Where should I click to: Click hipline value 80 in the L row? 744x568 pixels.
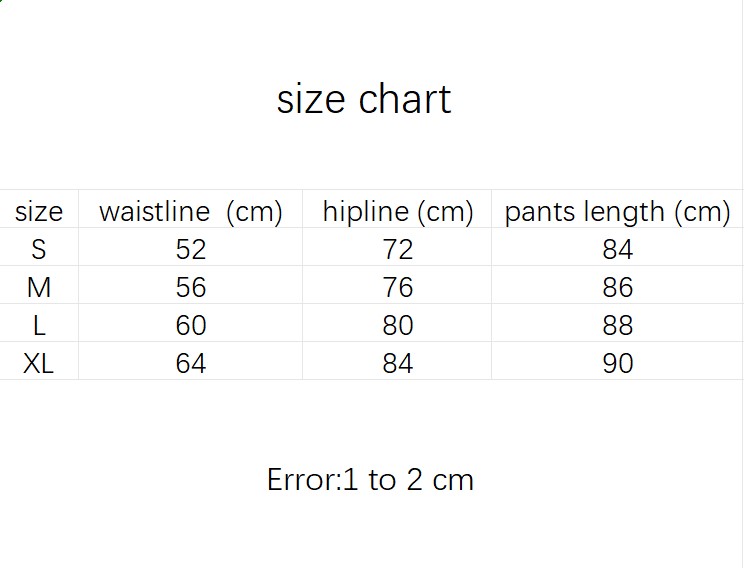(x=397, y=325)
